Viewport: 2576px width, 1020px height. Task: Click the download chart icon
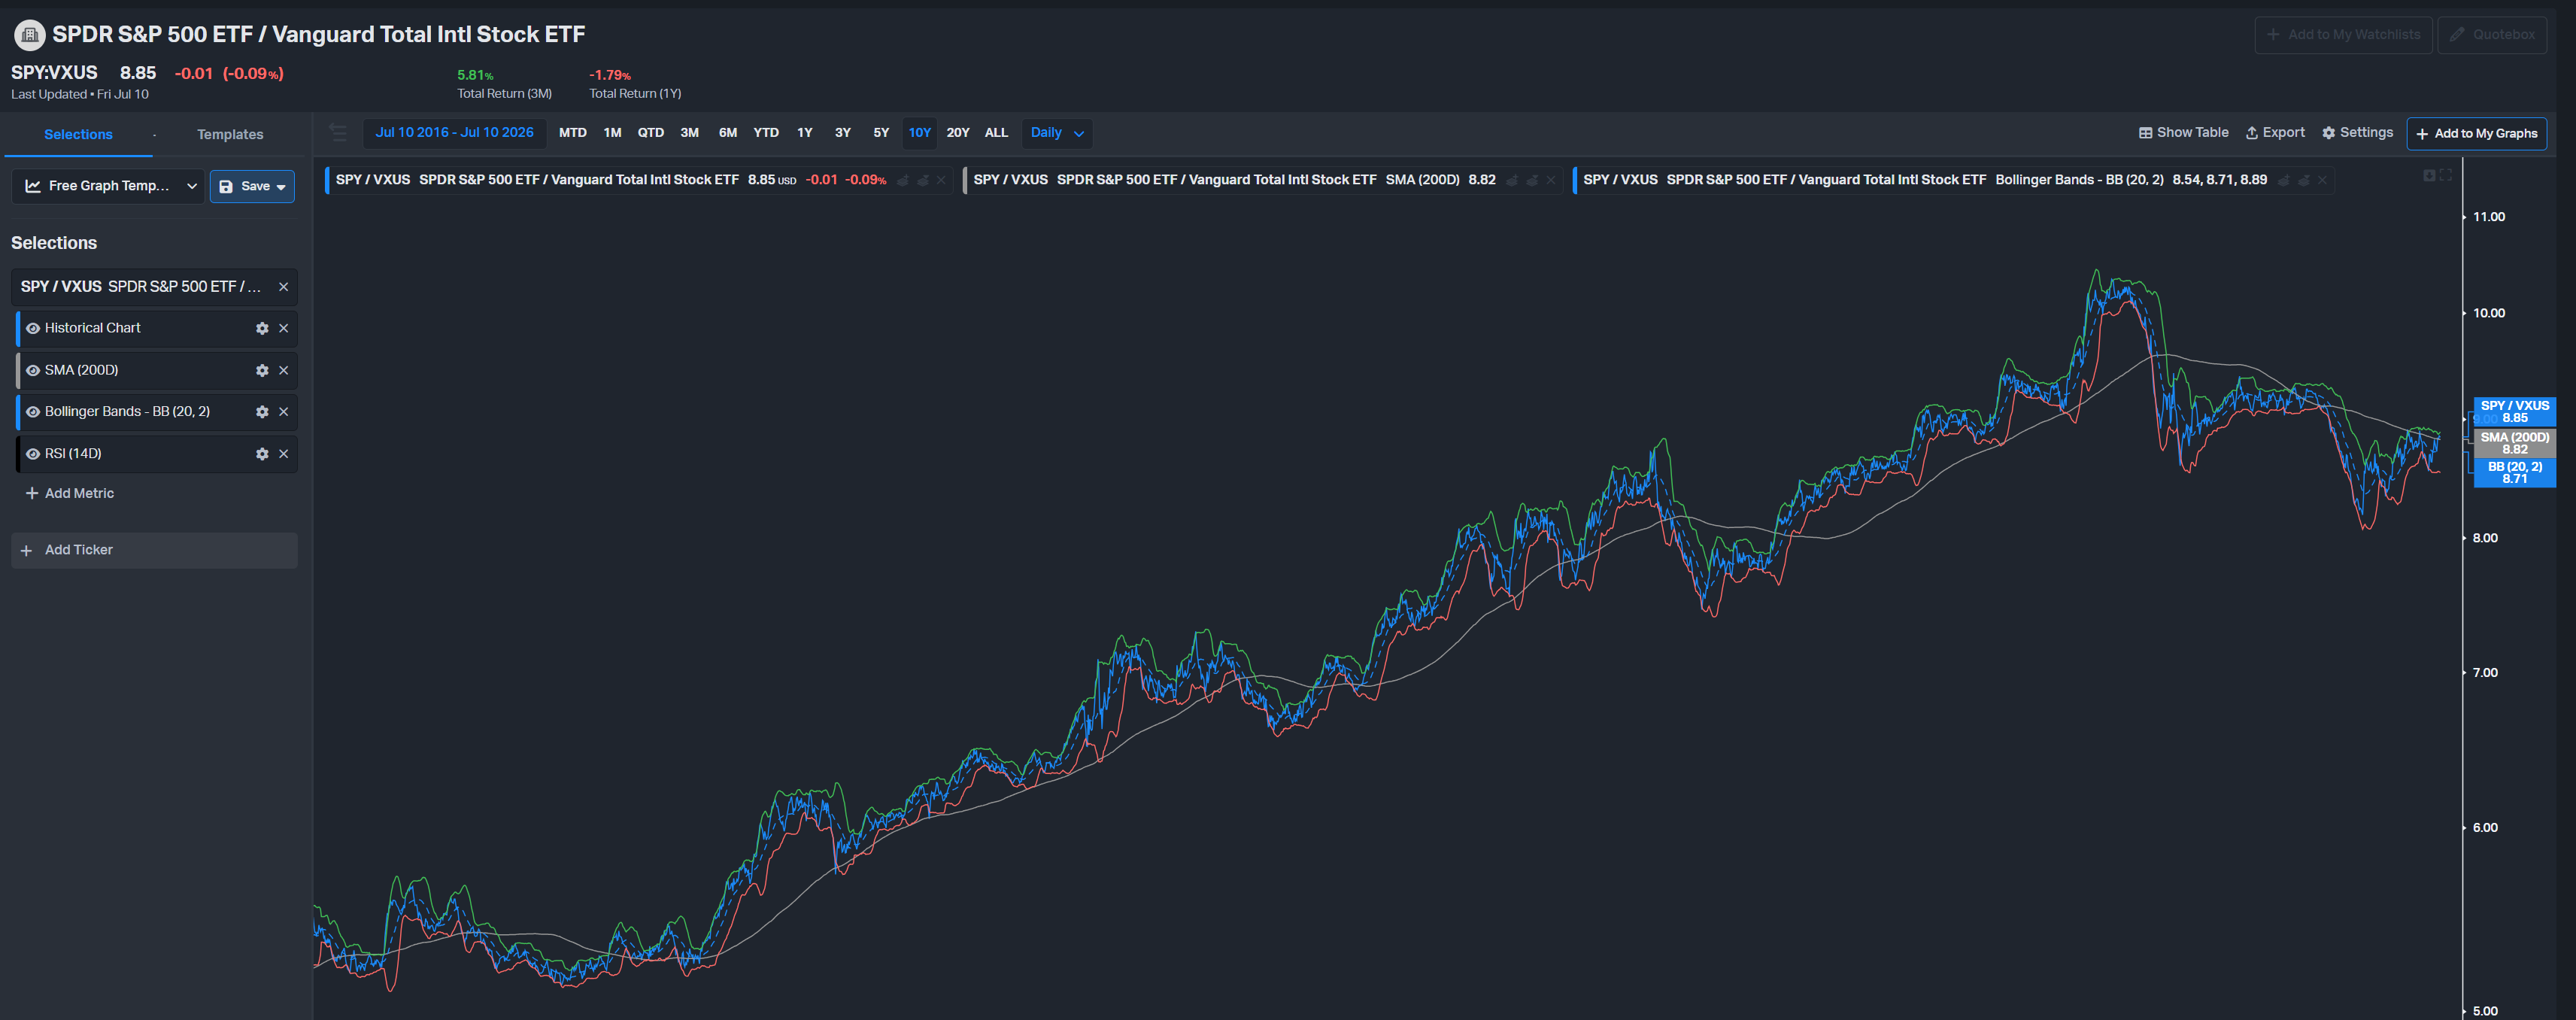pos(2429,176)
